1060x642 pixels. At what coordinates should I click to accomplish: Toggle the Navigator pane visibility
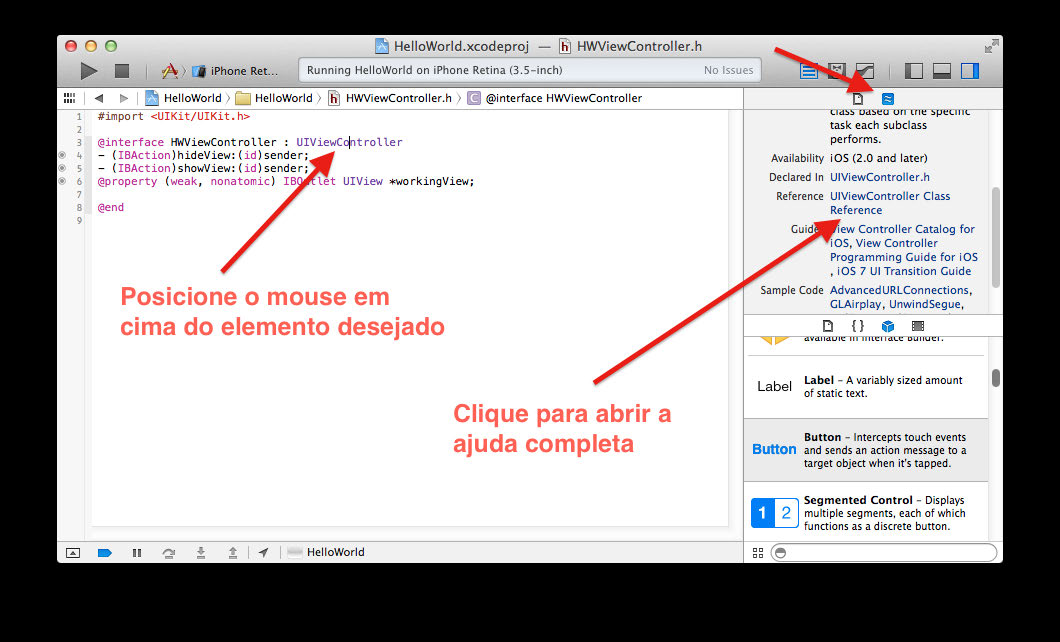[x=913, y=71]
